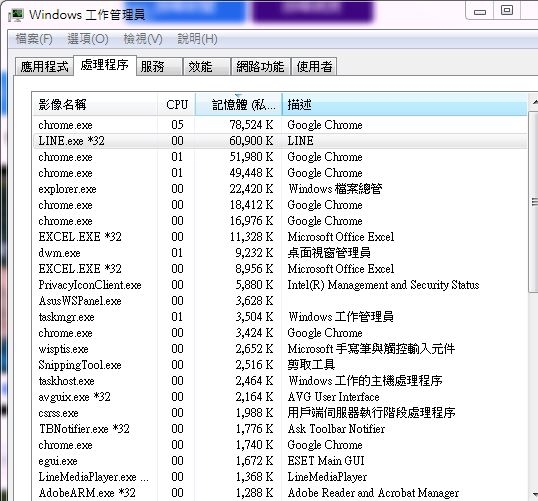The height and width of the screenshot is (501, 538).
Task: Select the taskhost.exe process
Action: pyautogui.click(x=280, y=381)
